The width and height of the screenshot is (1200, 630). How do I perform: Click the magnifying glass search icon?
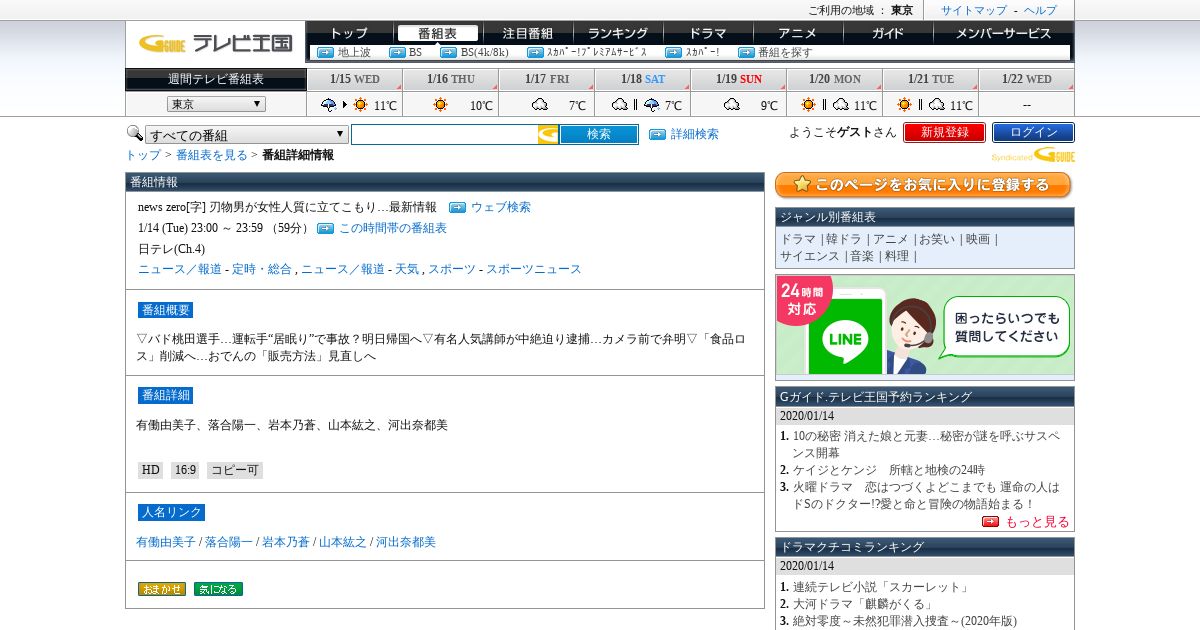click(134, 133)
